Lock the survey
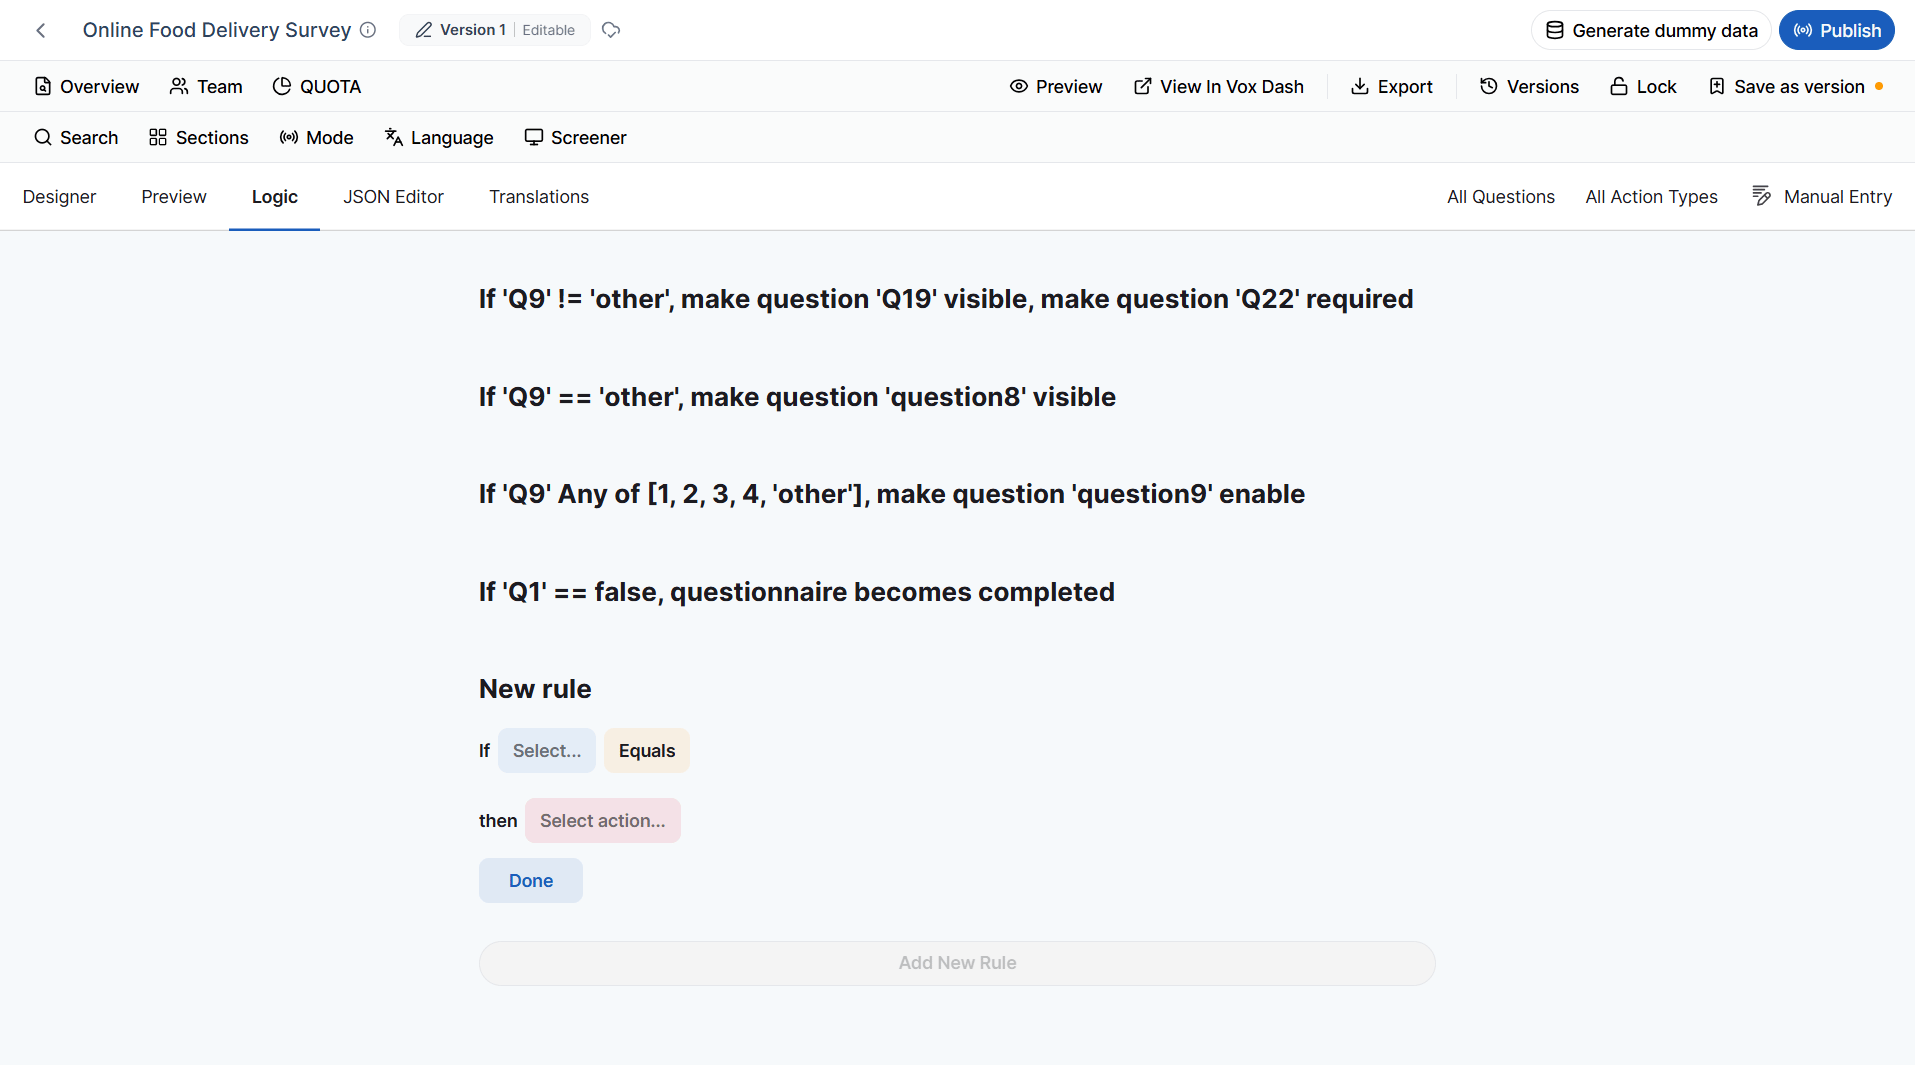The width and height of the screenshot is (1915, 1065). click(1642, 86)
